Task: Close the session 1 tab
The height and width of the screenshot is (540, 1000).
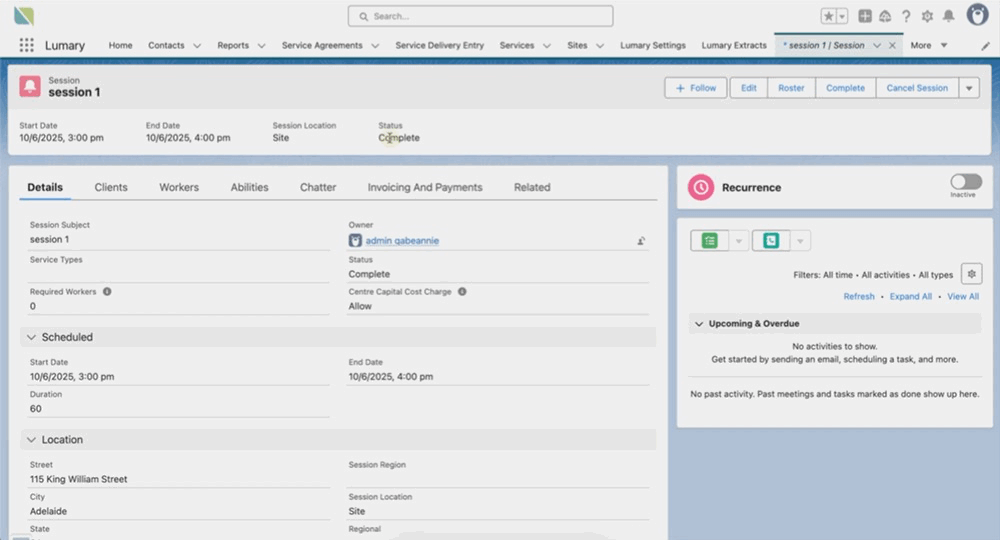Action: coord(892,45)
